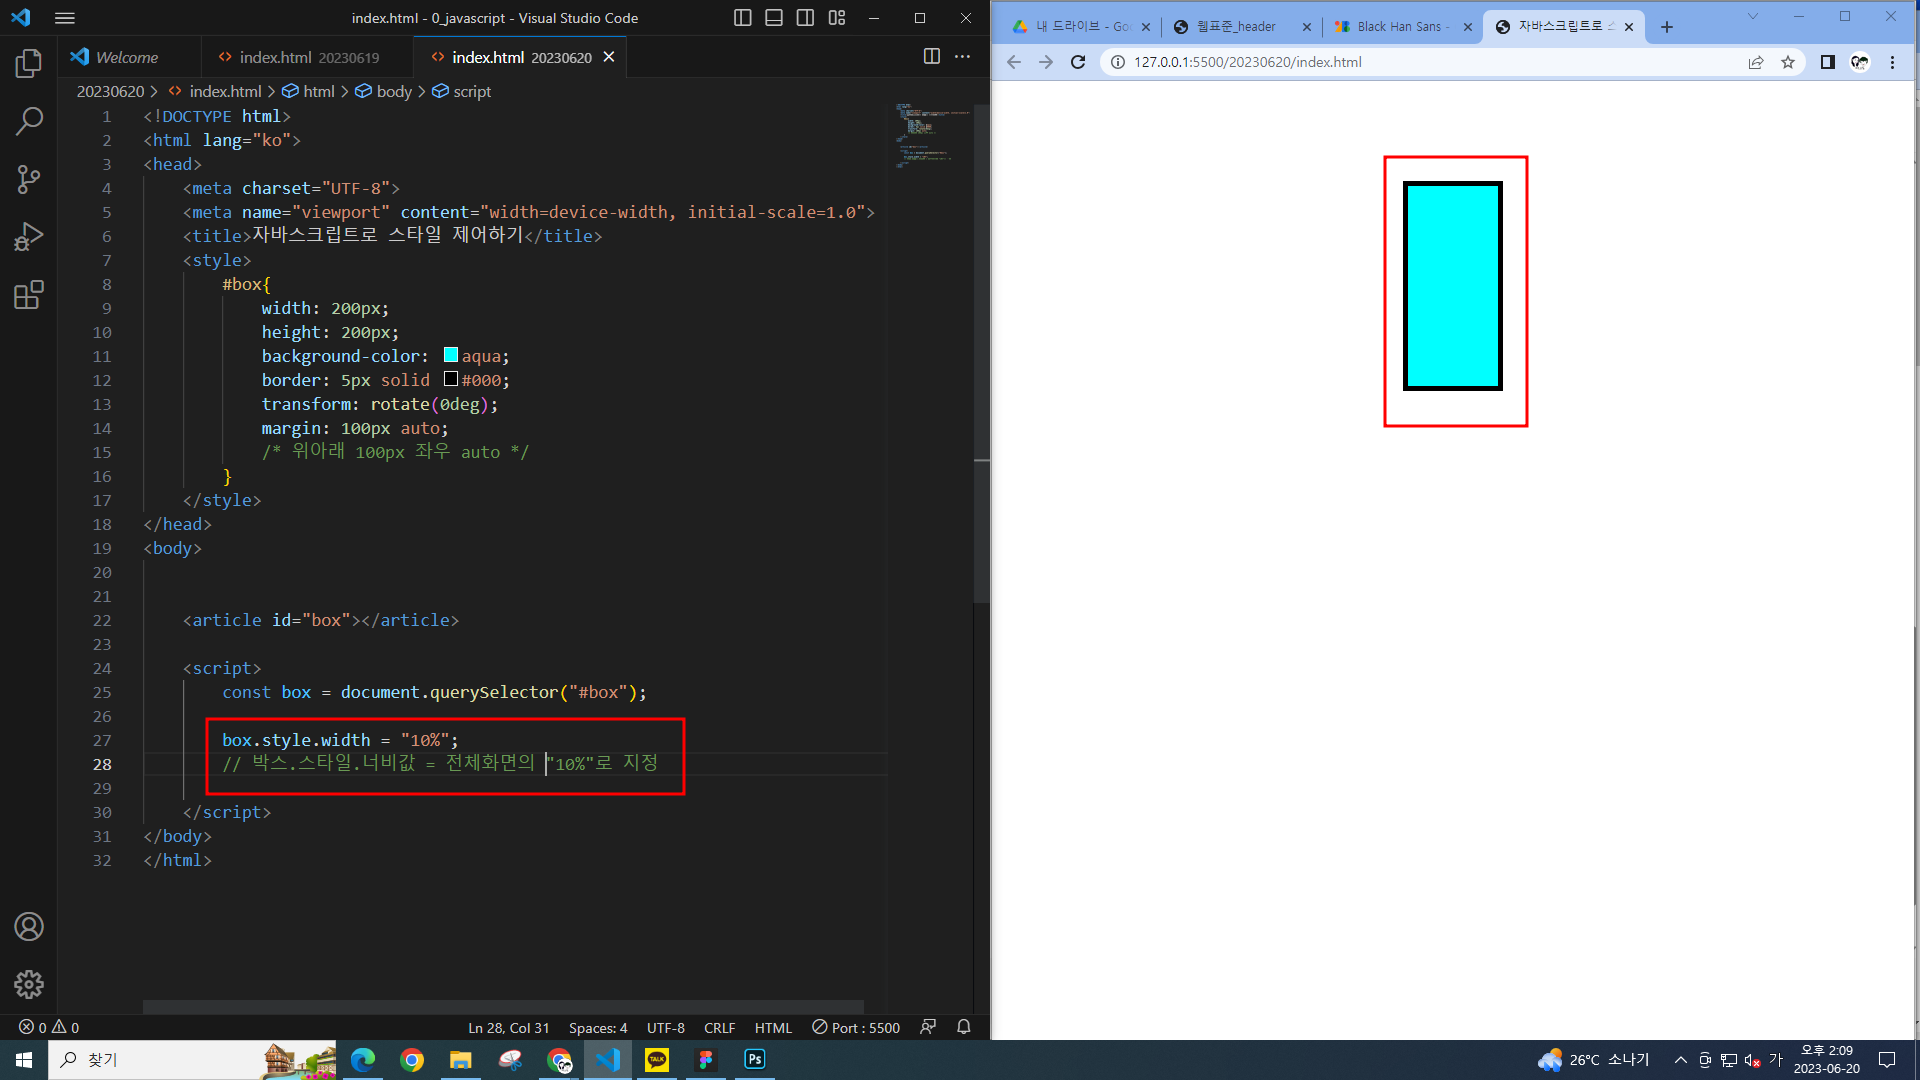Click the aqua color swatch in code
The height and width of the screenshot is (1080, 1920).
[451, 355]
